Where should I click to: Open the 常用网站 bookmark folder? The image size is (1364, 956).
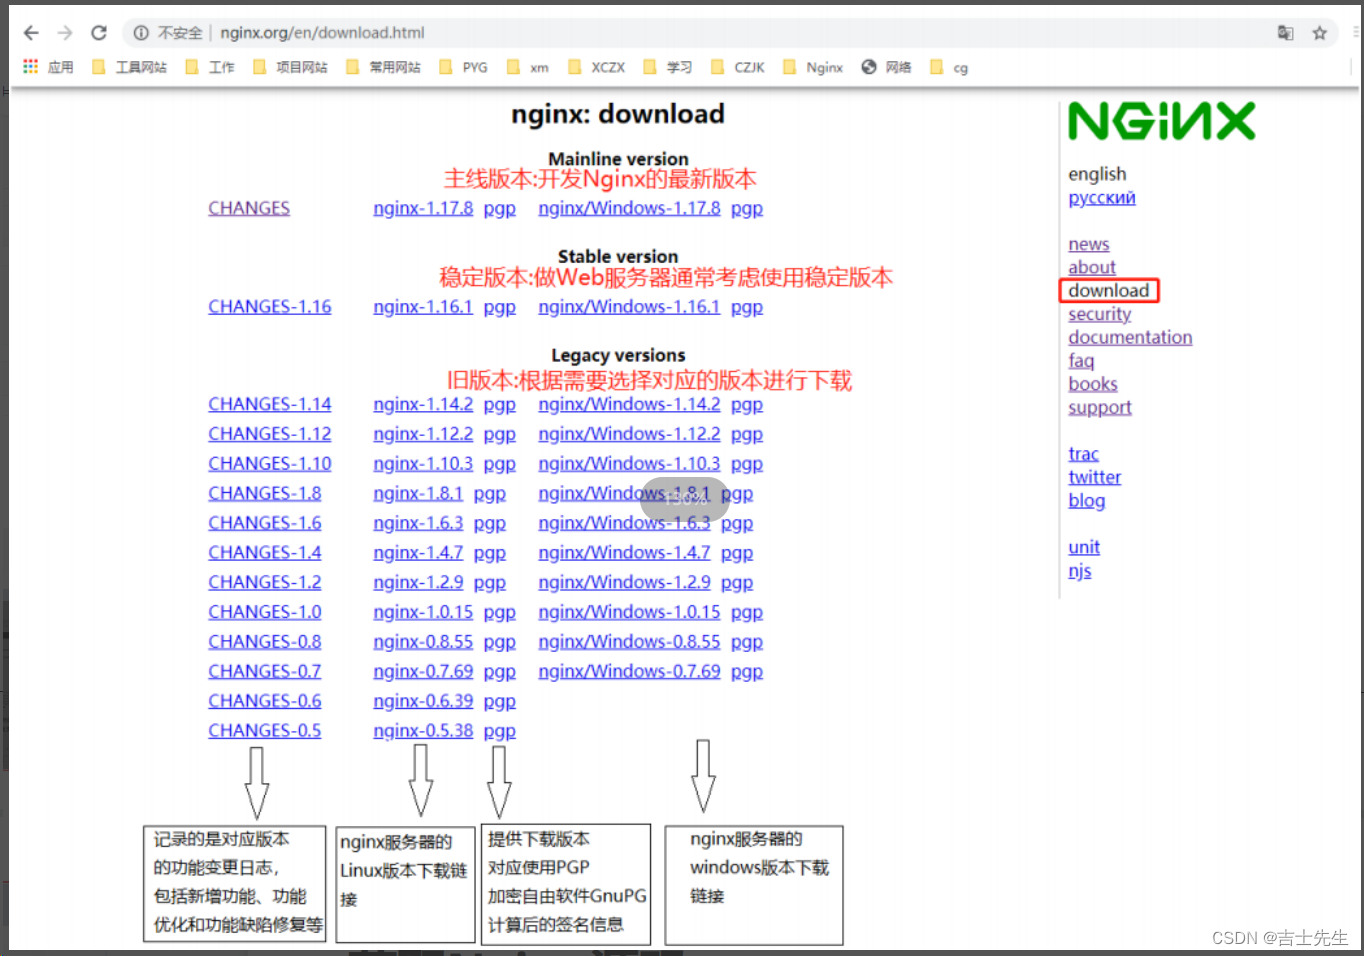pyautogui.click(x=383, y=67)
